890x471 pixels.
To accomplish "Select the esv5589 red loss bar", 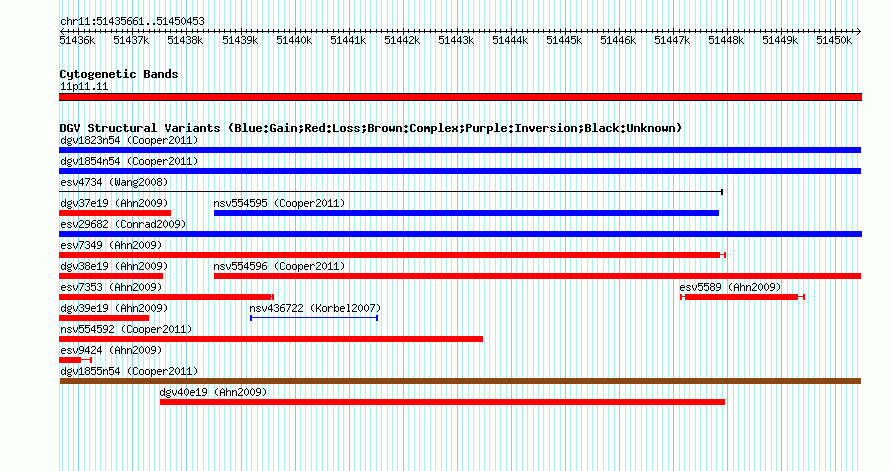I will coord(742,297).
